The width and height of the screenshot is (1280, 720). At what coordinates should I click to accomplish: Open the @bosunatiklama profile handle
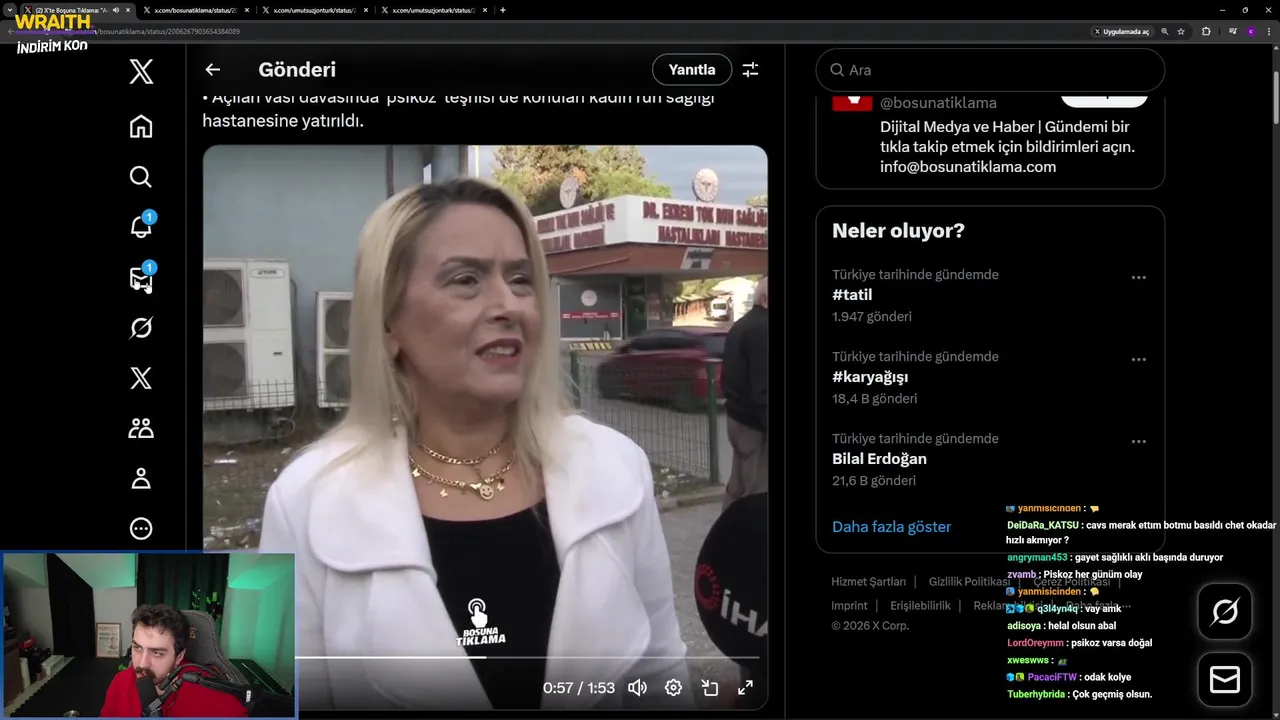[938, 103]
